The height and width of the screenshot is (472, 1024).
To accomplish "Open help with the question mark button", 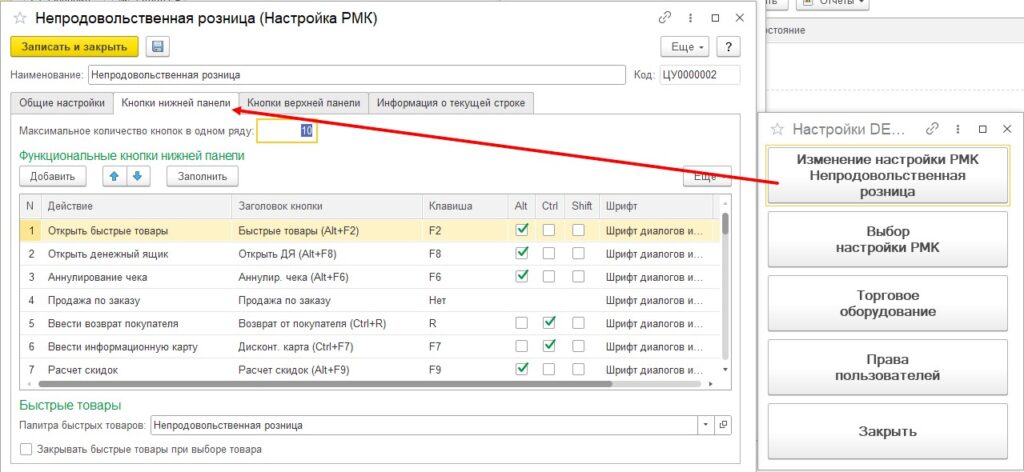I will point(729,47).
